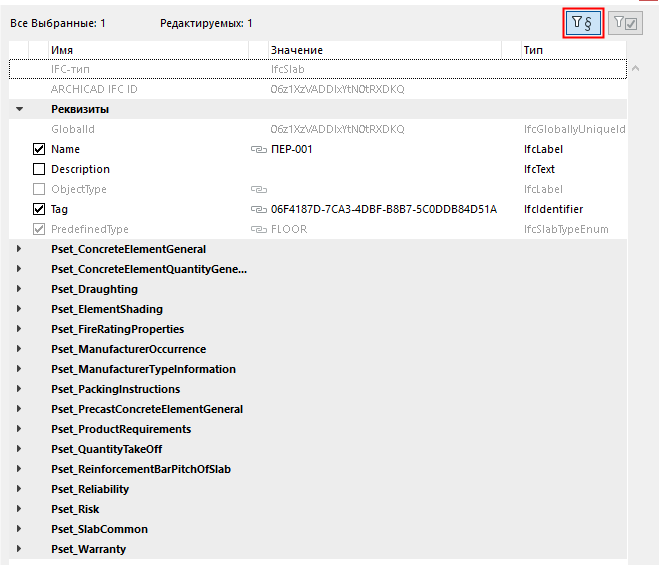
Task: Expand Pset_ProductRequirements group
Action: coord(19,429)
